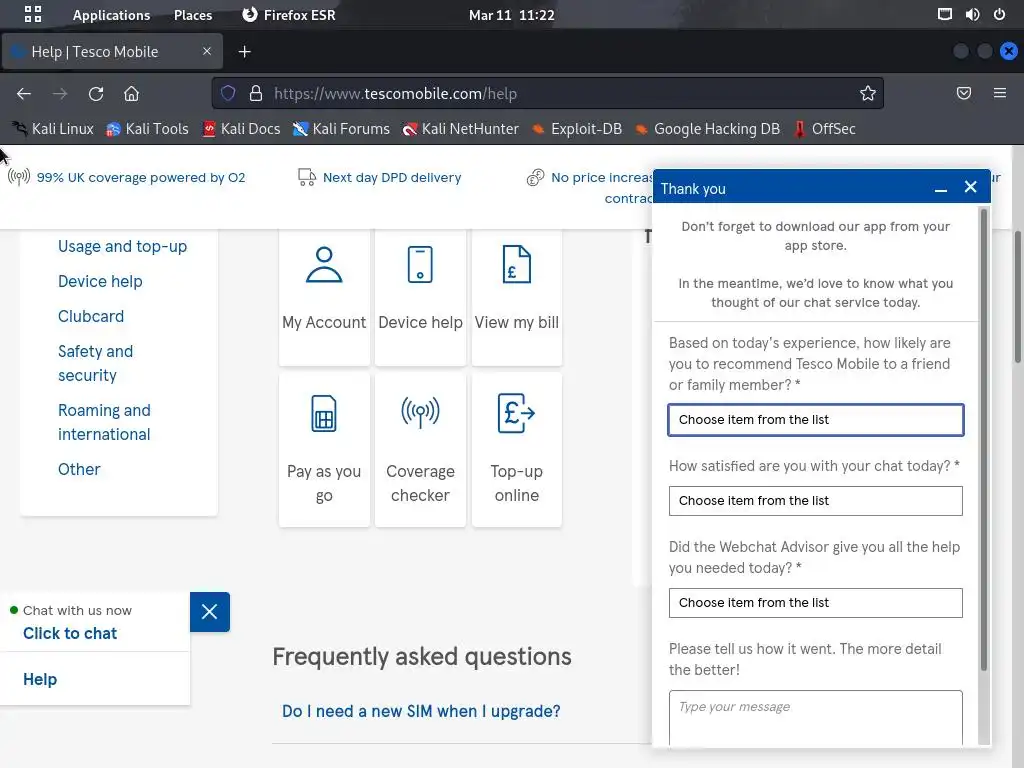Open the Firefox ESR app menu
The height and width of the screenshot is (768, 1024).
click(x=288, y=15)
